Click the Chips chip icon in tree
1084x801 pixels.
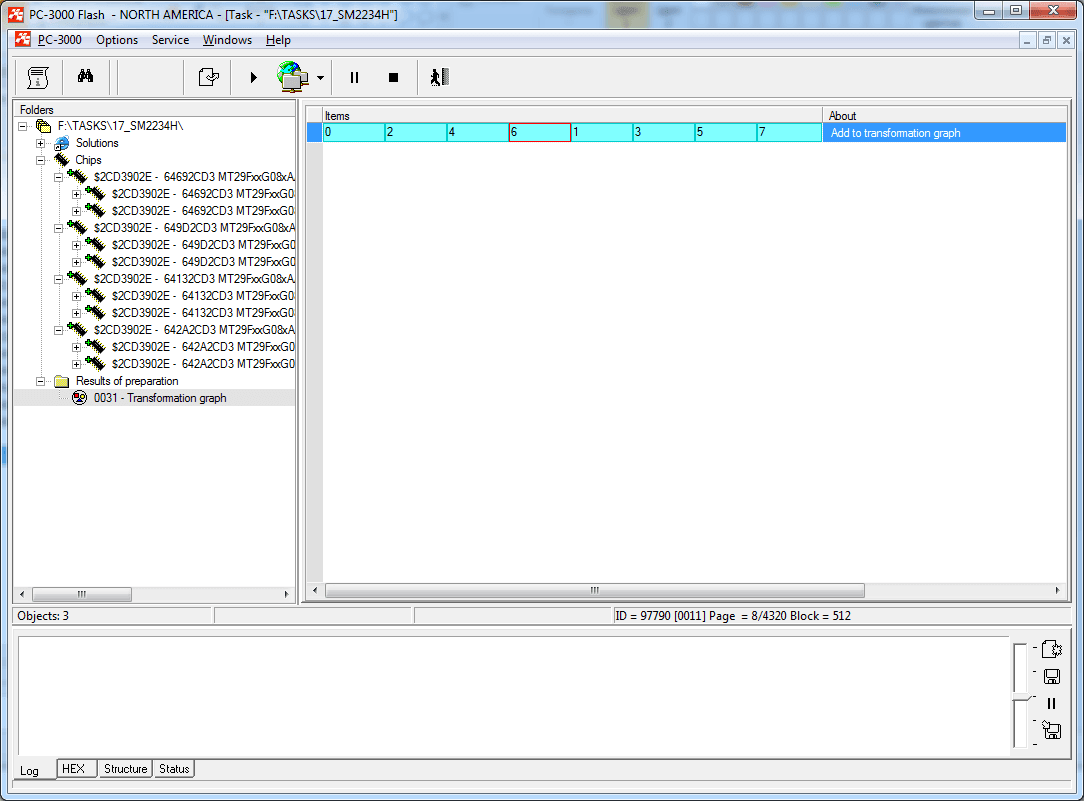(62, 160)
